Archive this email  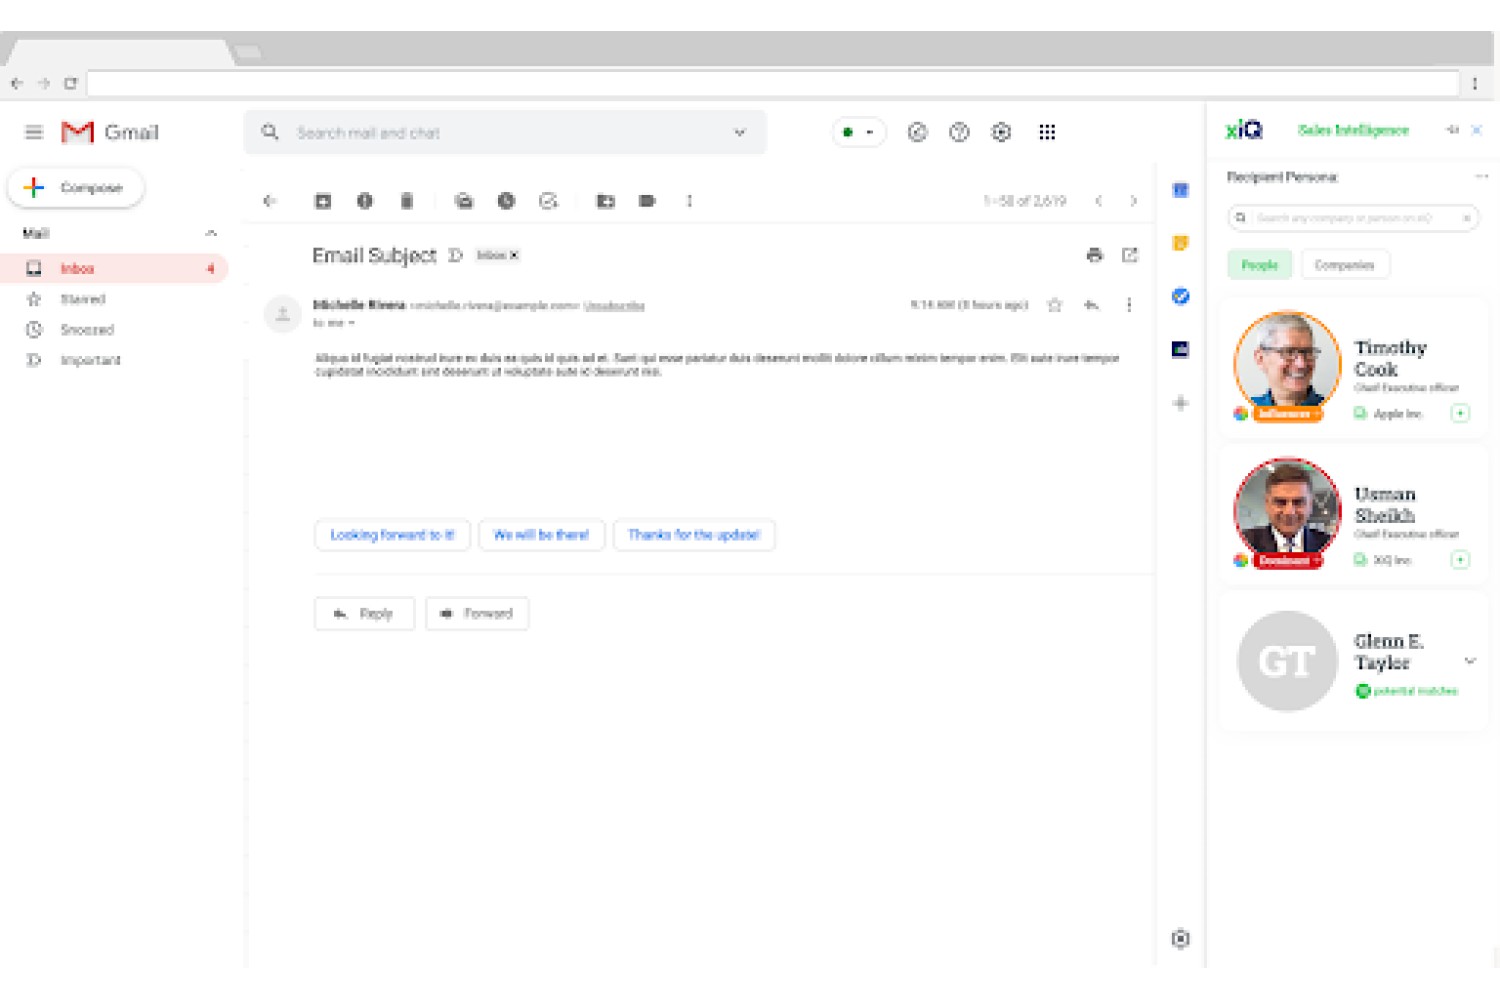click(323, 201)
